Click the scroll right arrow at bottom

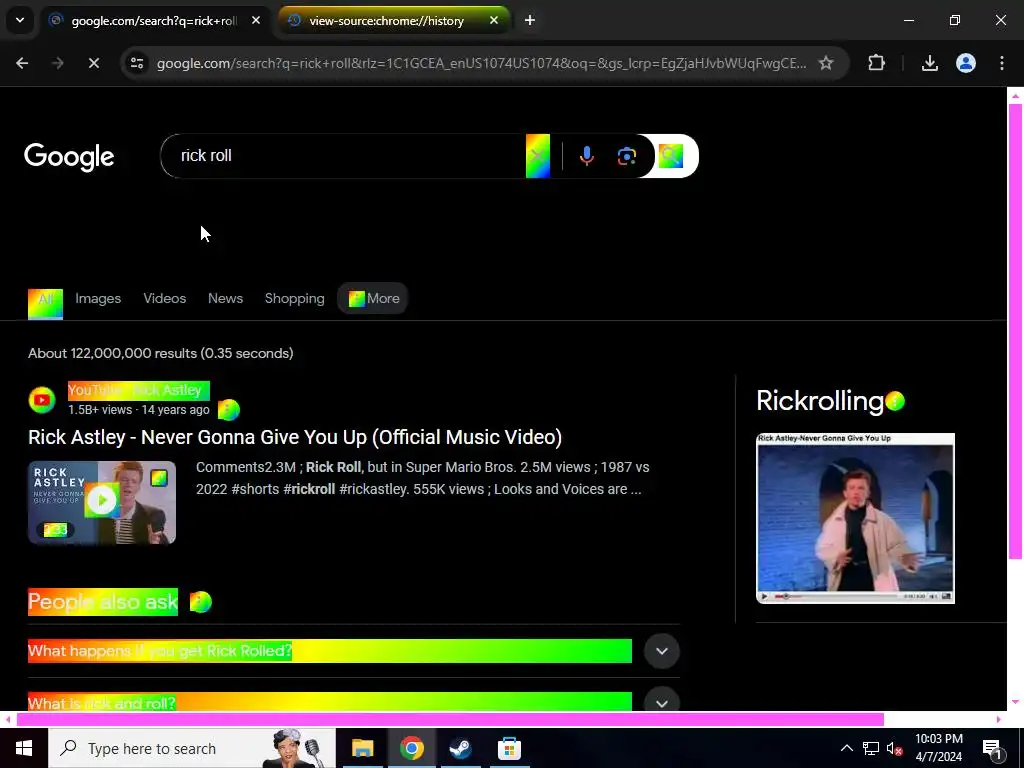tap(999, 720)
